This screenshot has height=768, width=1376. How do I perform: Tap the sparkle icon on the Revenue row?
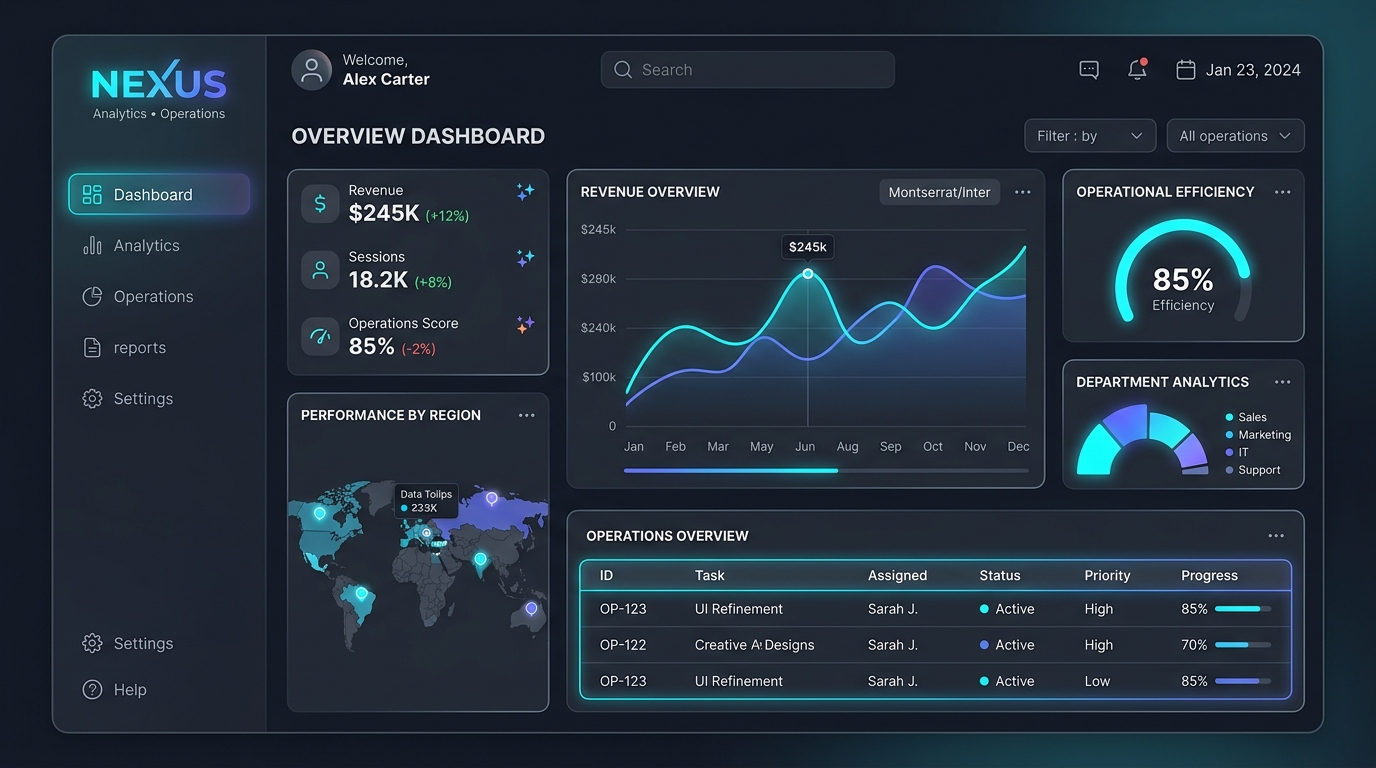pos(525,191)
